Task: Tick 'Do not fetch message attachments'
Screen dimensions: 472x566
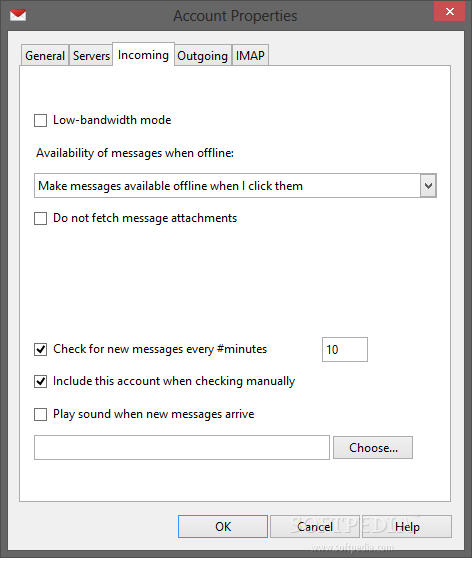Action: coord(40,218)
